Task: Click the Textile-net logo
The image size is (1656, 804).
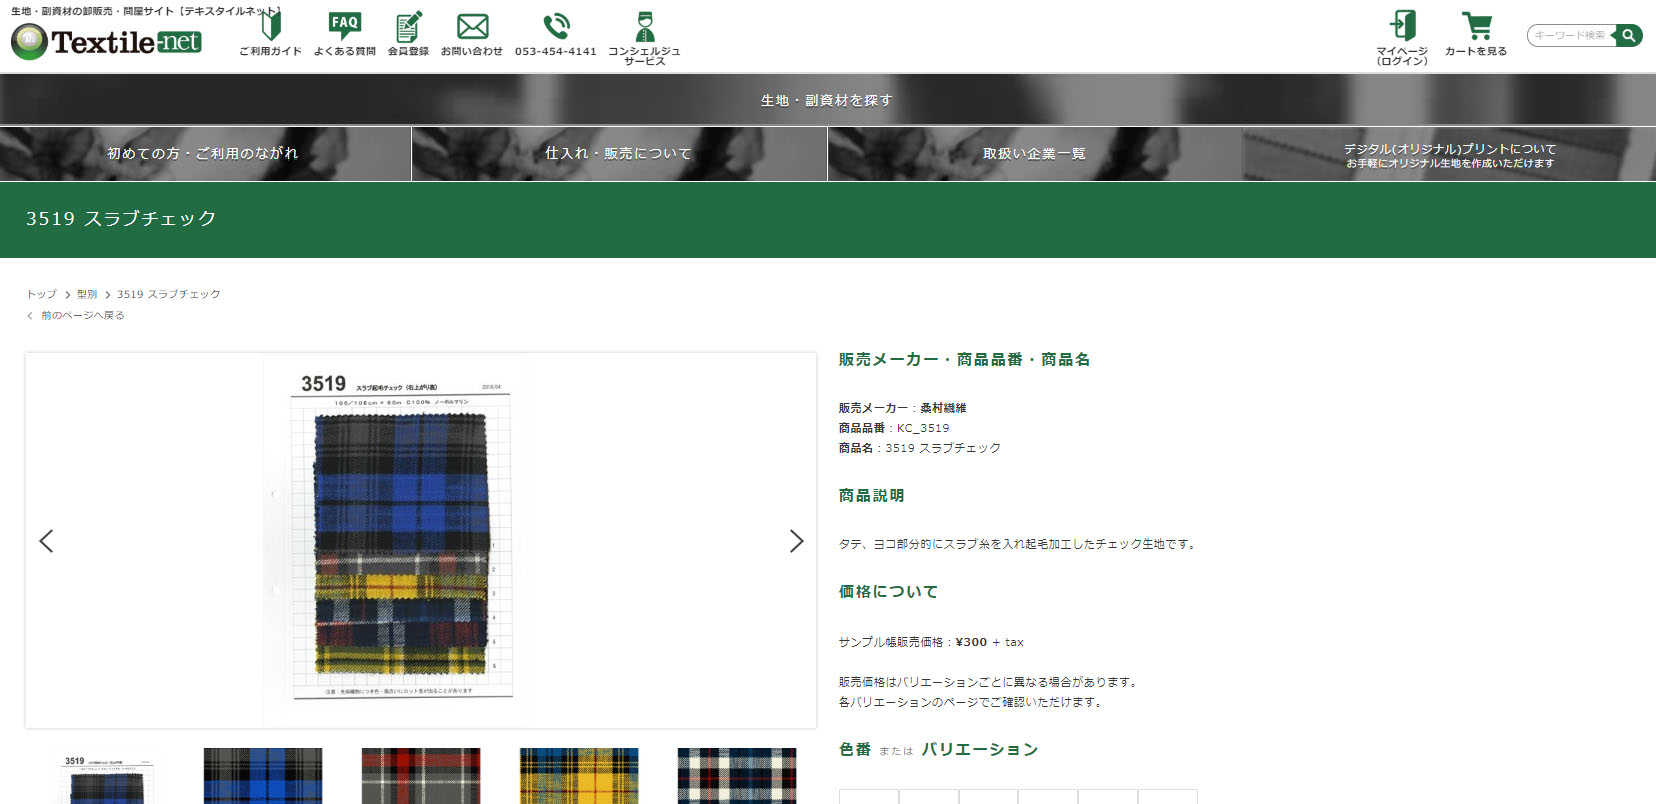Action: tap(106, 41)
